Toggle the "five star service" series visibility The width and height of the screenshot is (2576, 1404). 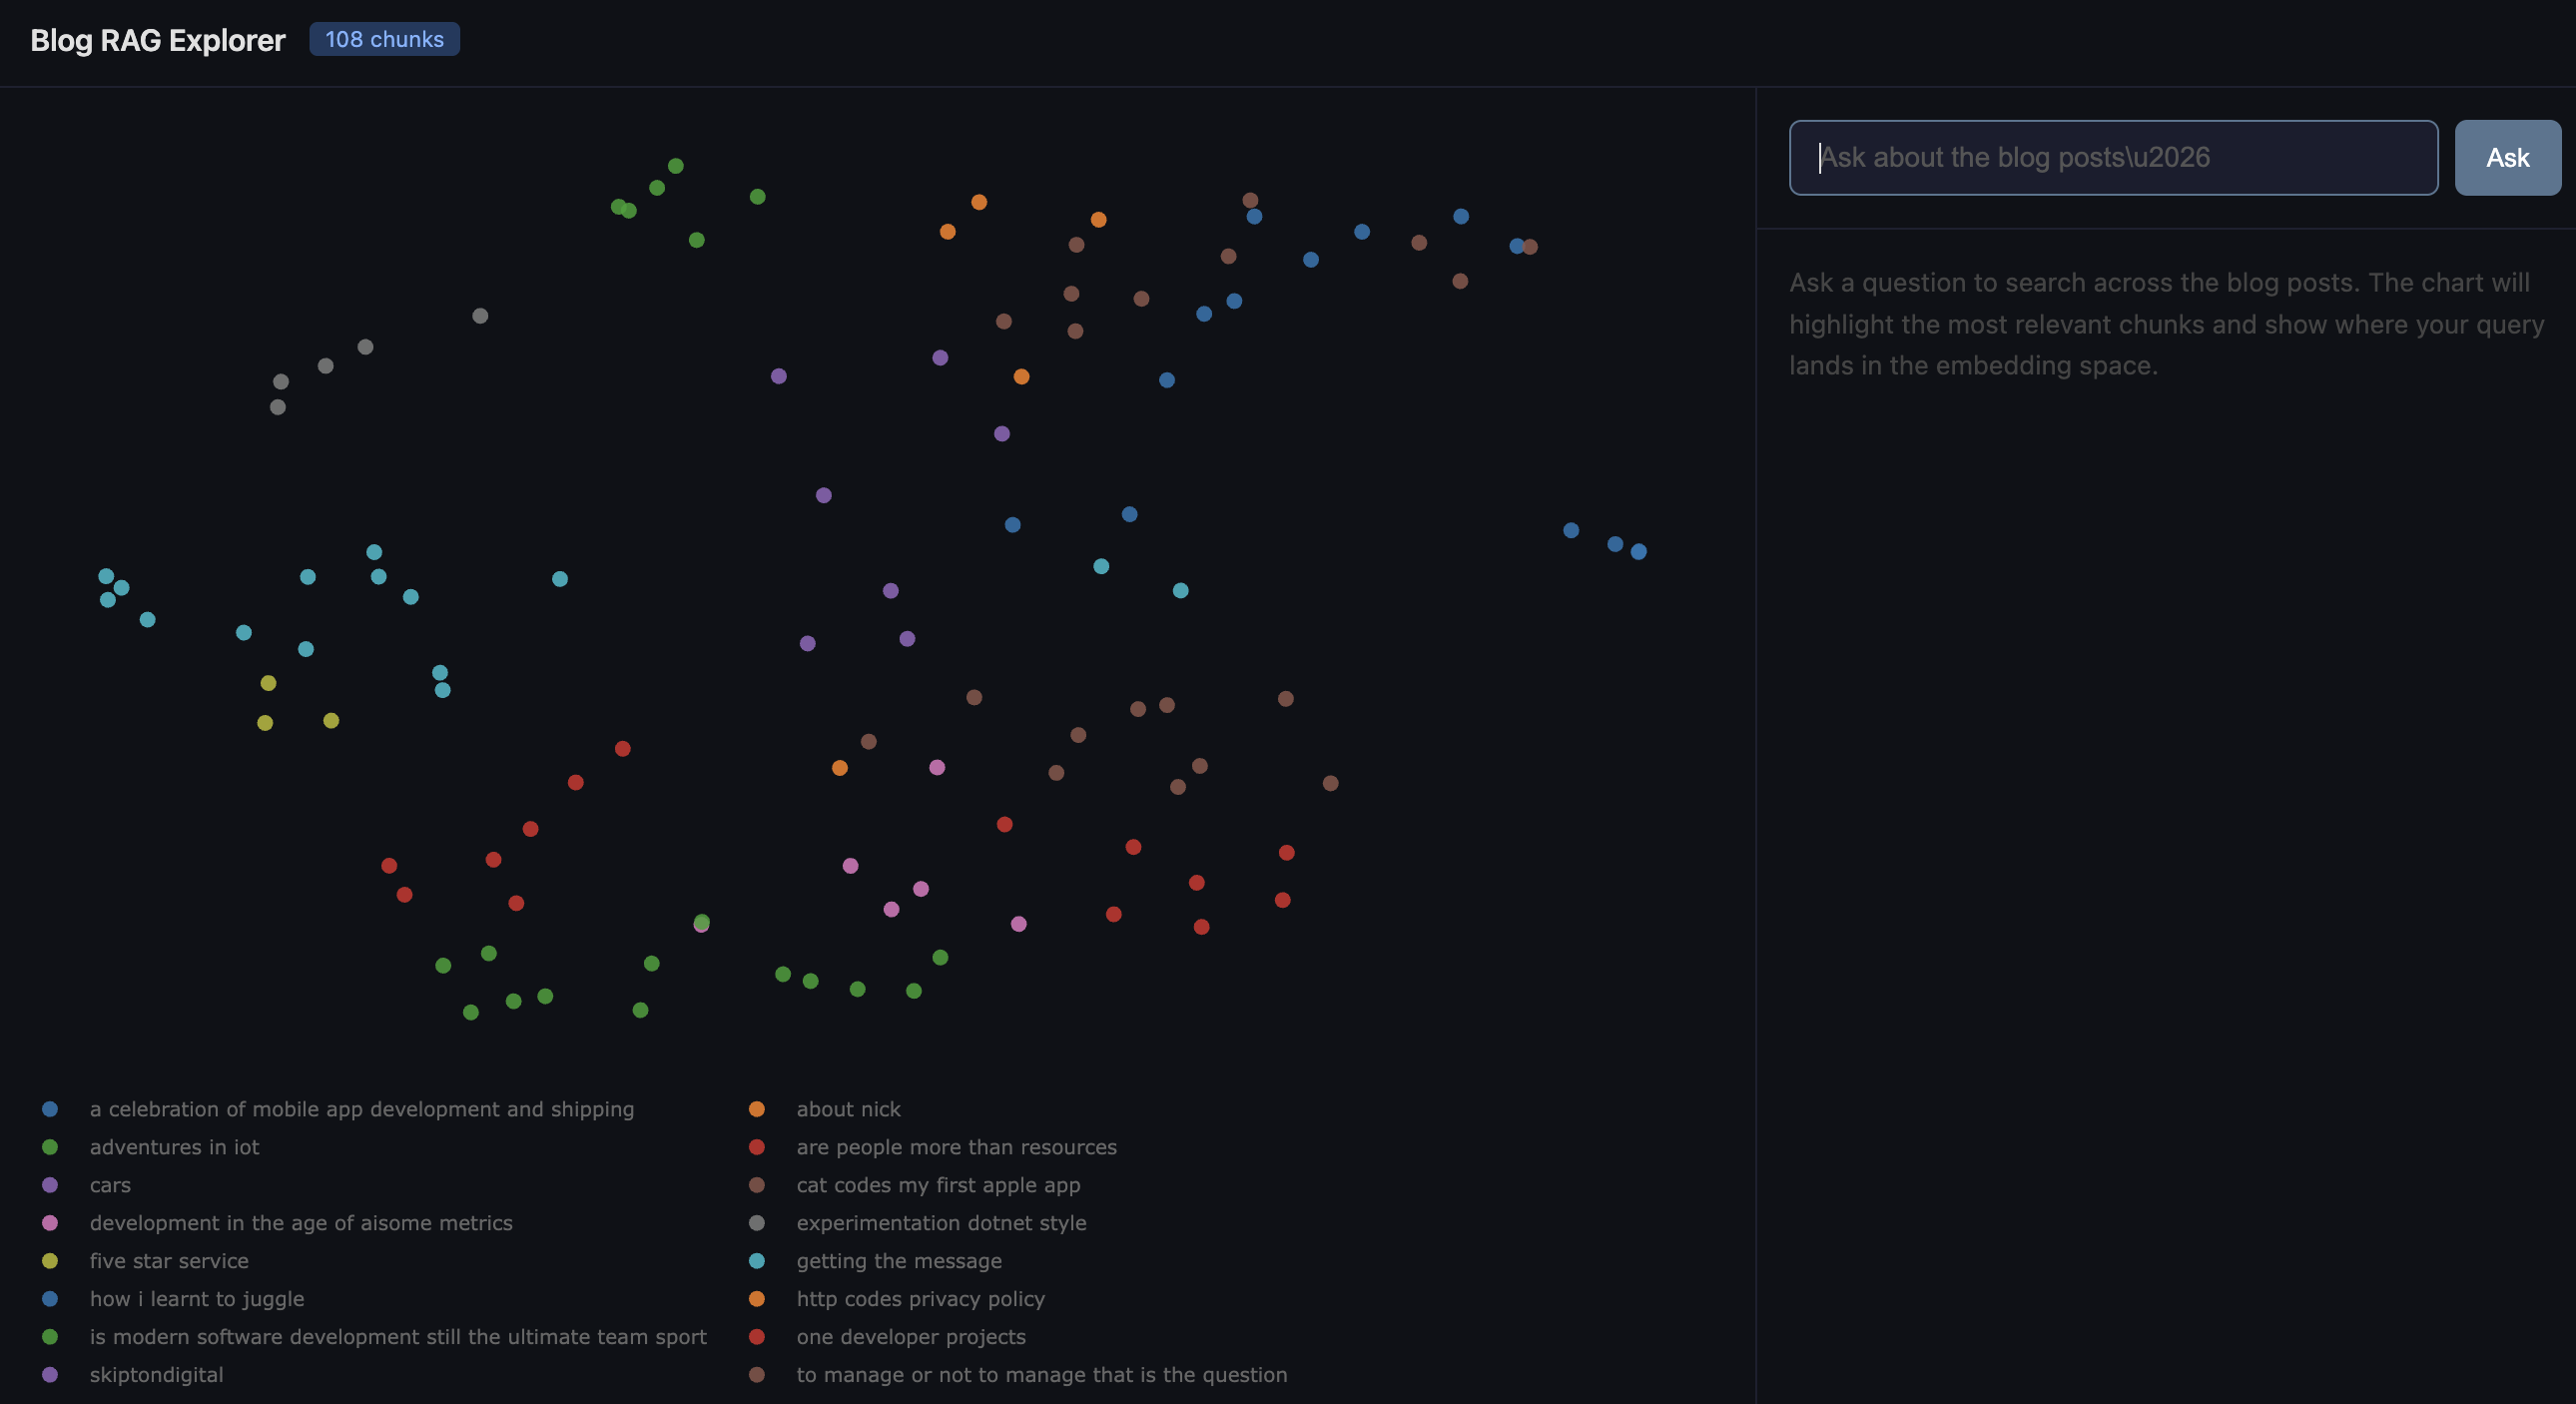click(49, 1261)
